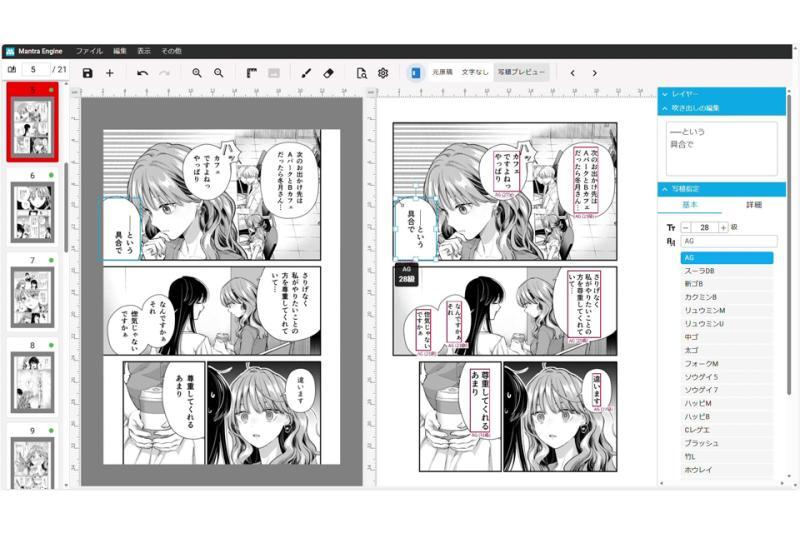This screenshot has height=533, width=800.
Task: Select the ハッピB font
Action: 727,416
